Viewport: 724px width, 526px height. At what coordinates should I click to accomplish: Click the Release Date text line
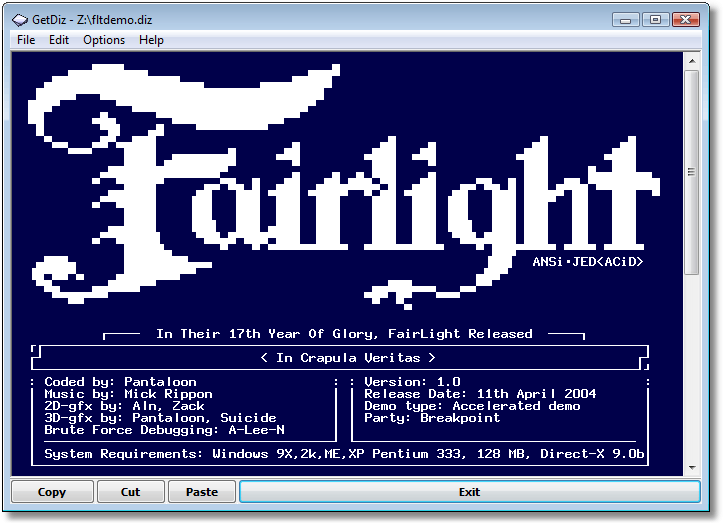tap(480, 394)
